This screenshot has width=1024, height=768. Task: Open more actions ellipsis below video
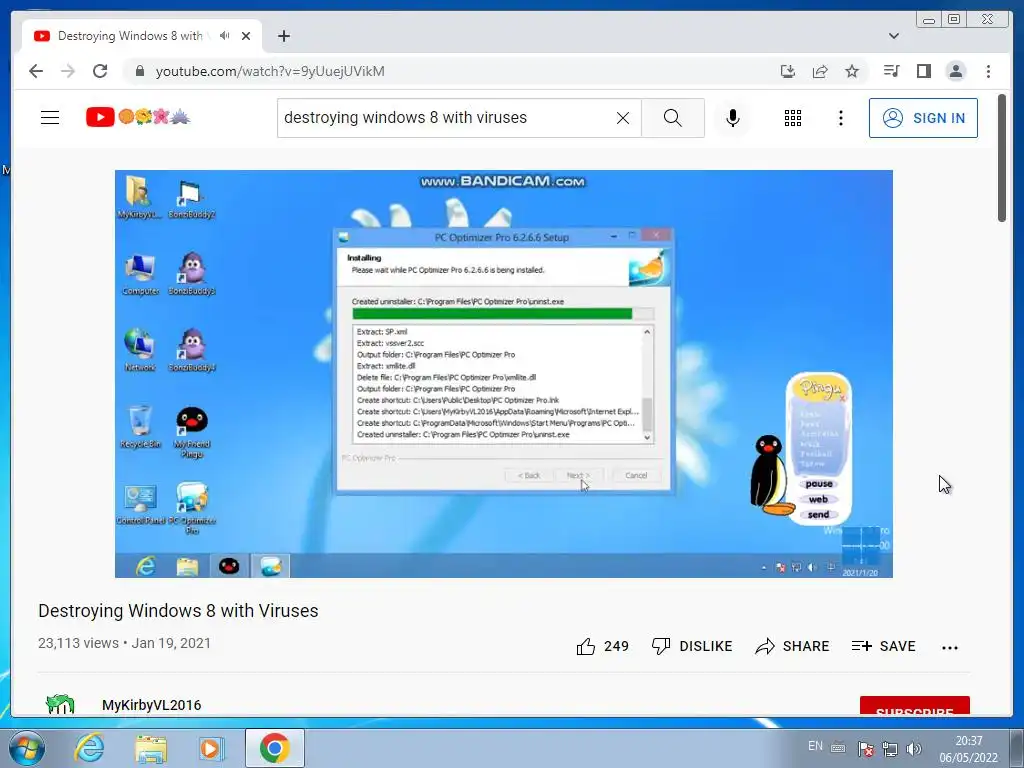click(950, 647)
